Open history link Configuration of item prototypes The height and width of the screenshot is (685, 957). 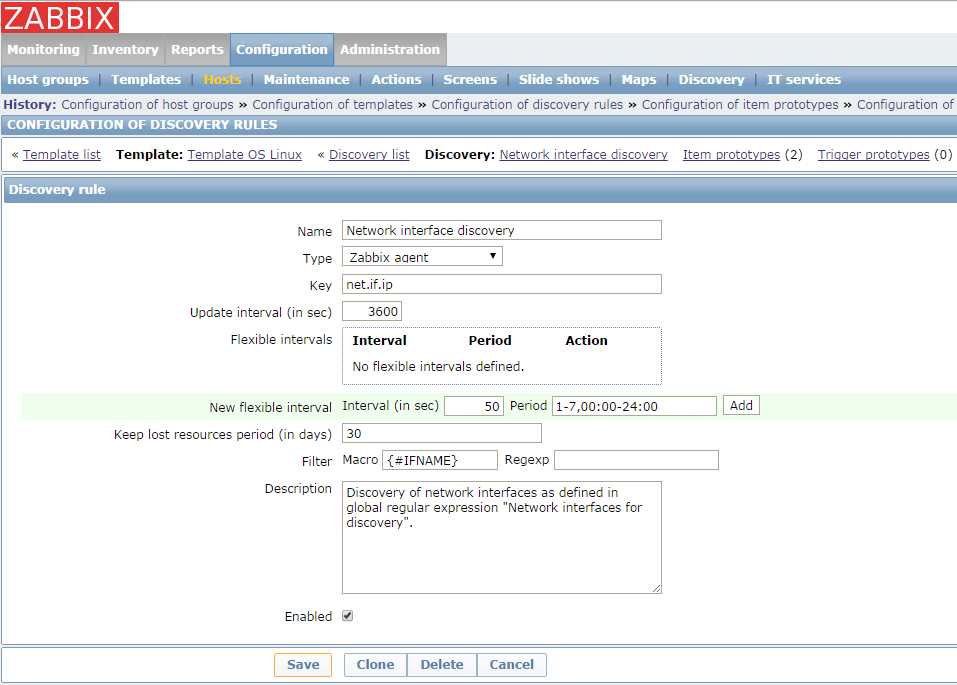pyautogui.click(x=740, y=104)
